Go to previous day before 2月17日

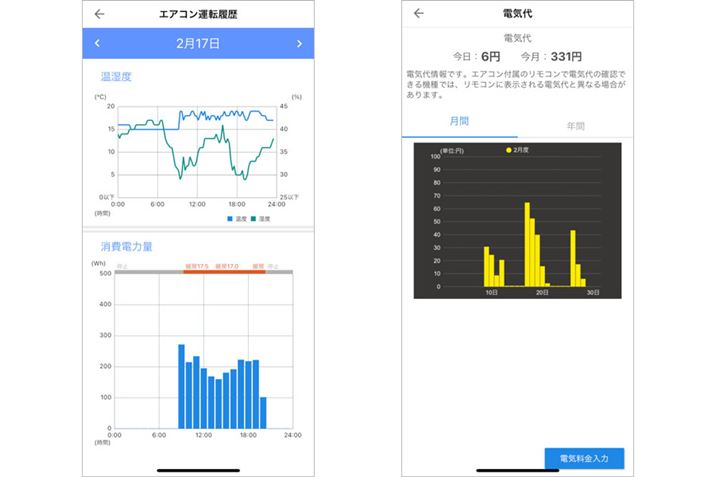[97, 43]
